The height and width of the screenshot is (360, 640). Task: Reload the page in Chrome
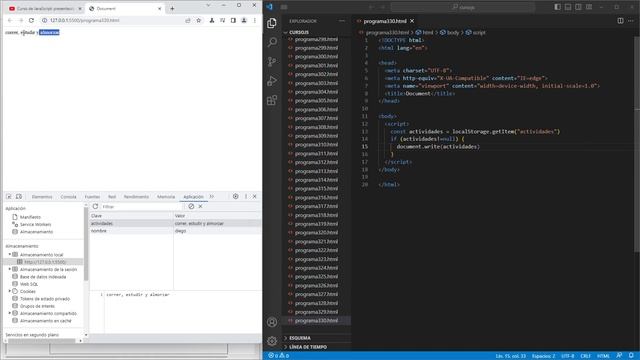click(31, 20)
